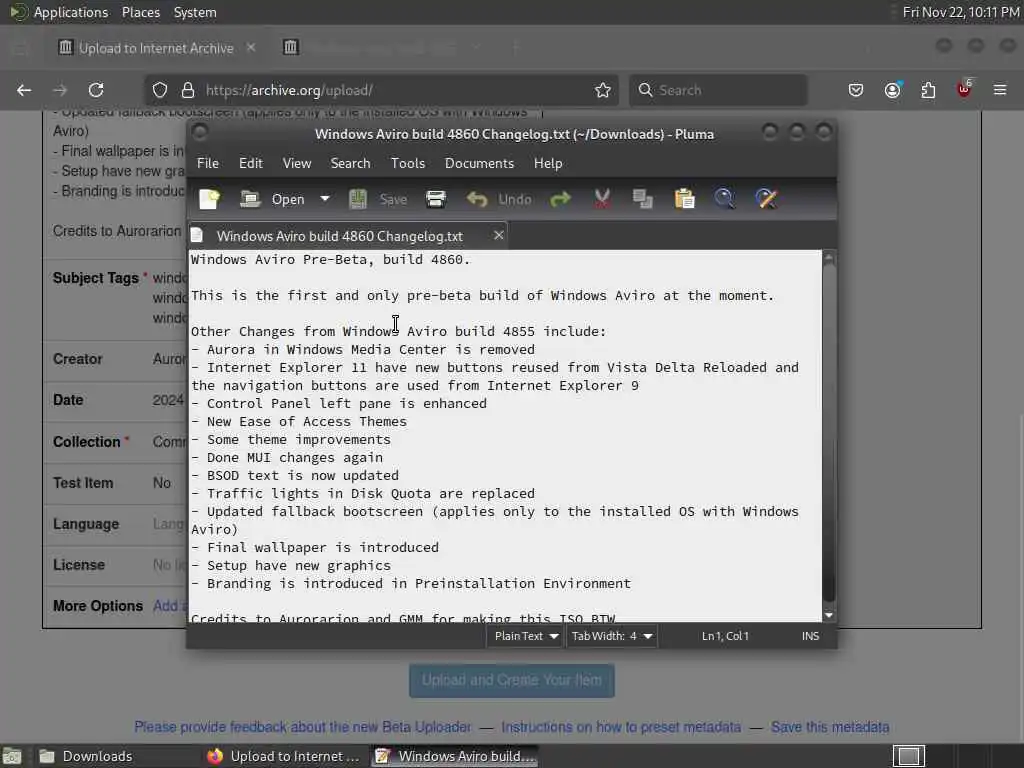This screenshot has width=1024, height=768.
Task: Open Firefox account icon
Action: coord(892,90)
